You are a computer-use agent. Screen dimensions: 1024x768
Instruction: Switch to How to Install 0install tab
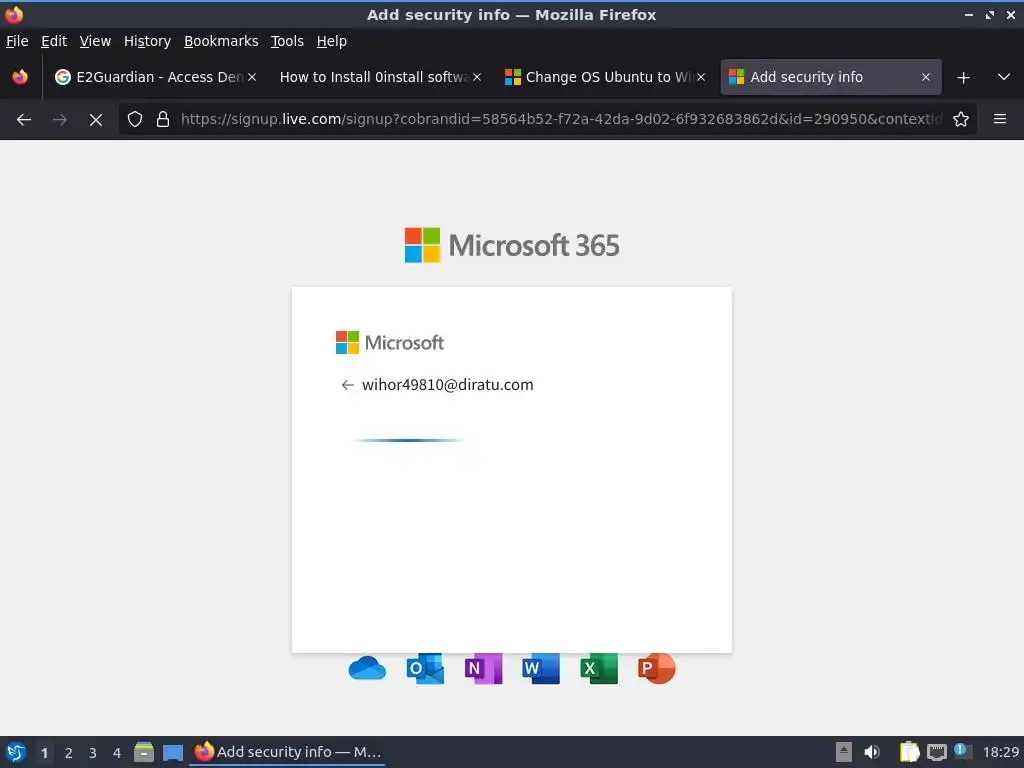[x=381, y=77]
